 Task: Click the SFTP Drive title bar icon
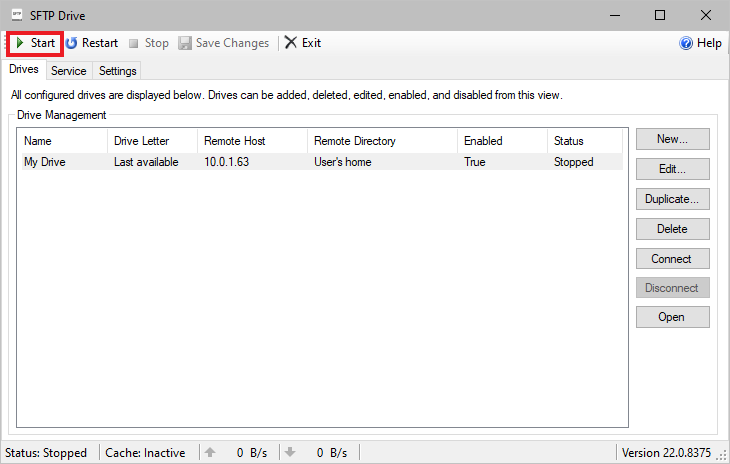click(x=16, y=15)
